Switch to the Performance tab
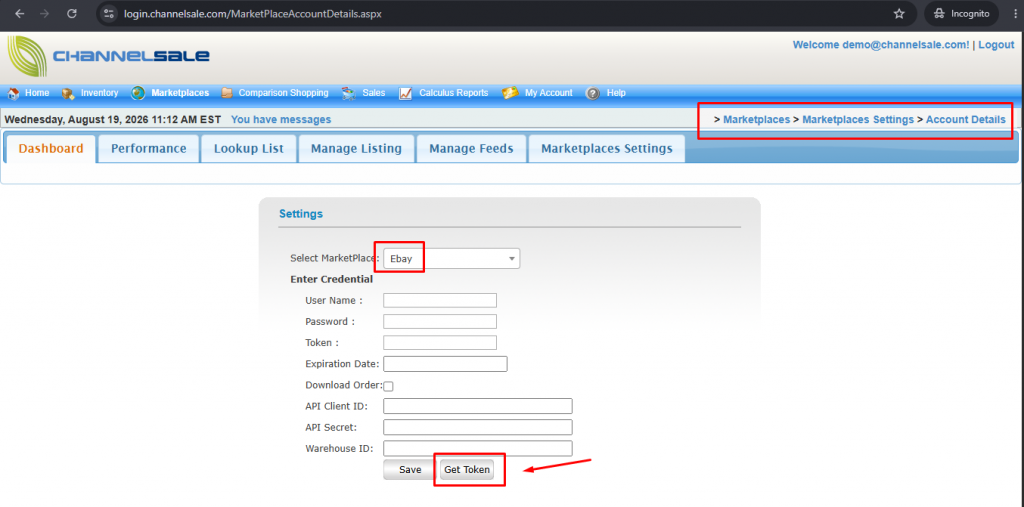The width and height of the screenshot is (1024, 507). (148, 148)
